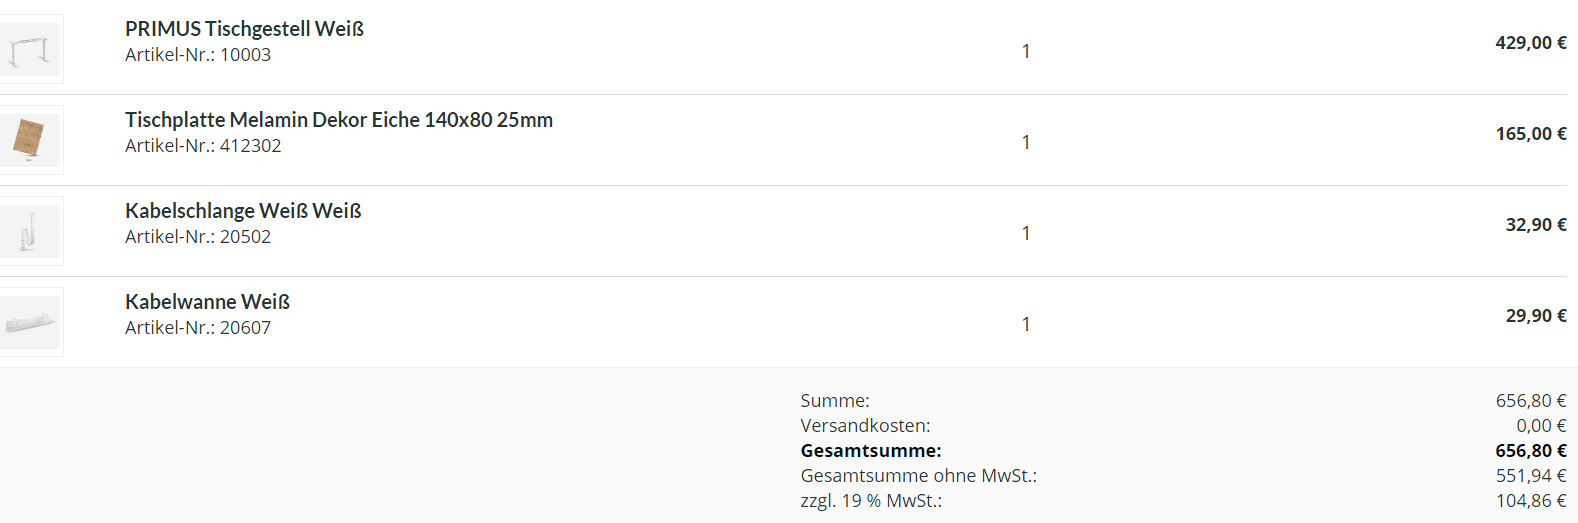
Task: Click the 165,00 € price
Action: click(1531, 134)
